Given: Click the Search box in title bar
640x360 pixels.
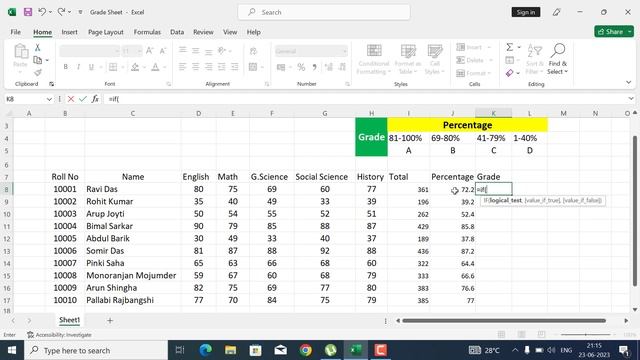Looking at the screenshot, I should [324, 12].
